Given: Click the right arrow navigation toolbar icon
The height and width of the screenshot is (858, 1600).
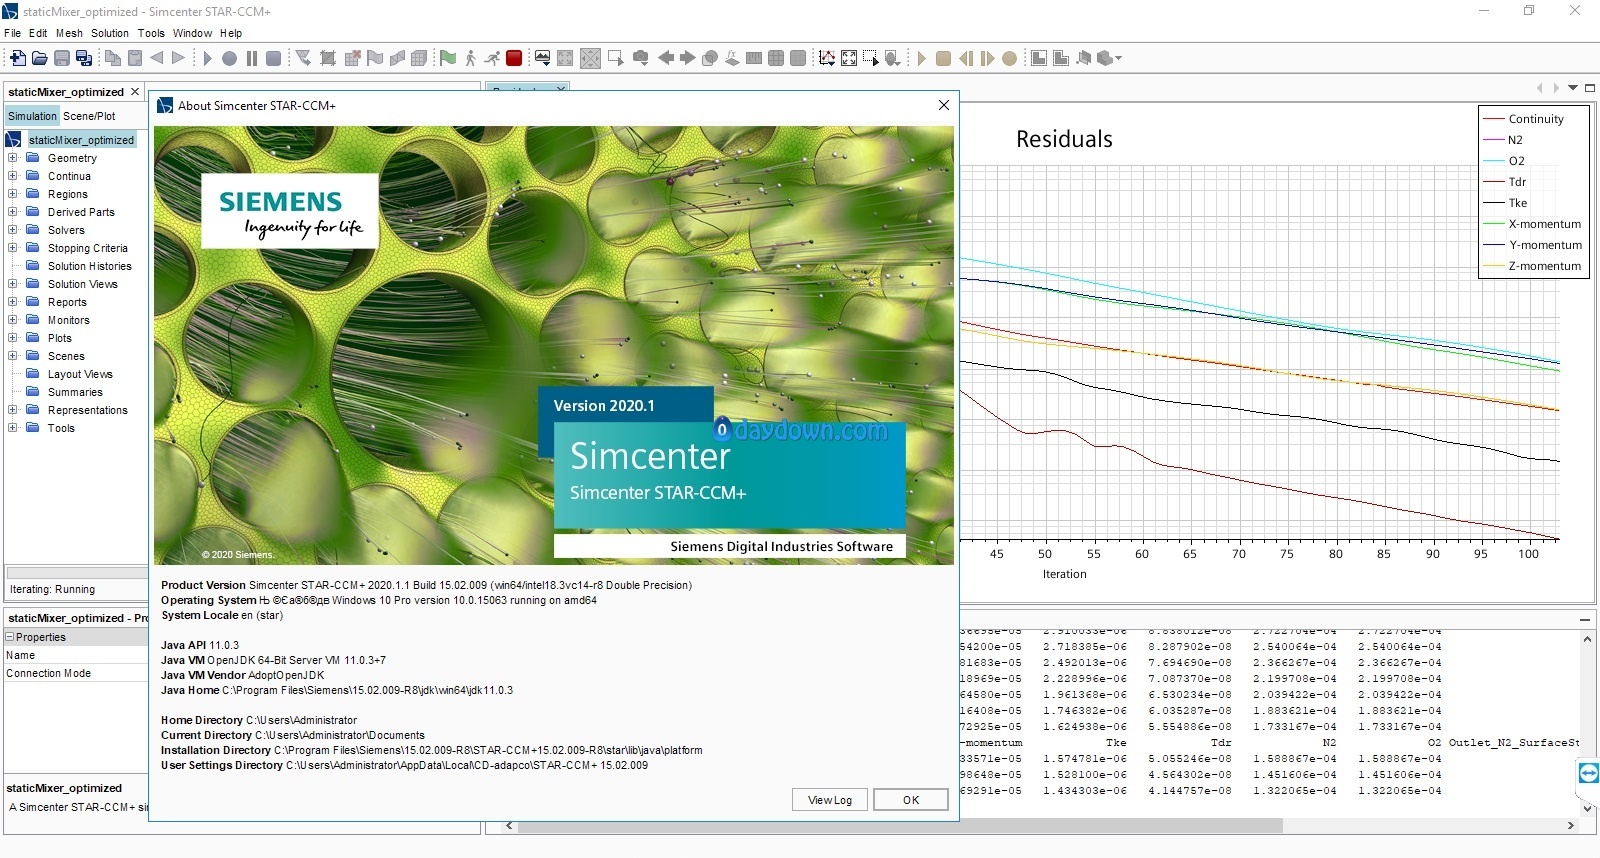Looking at the screenshot, I should 687,58.
